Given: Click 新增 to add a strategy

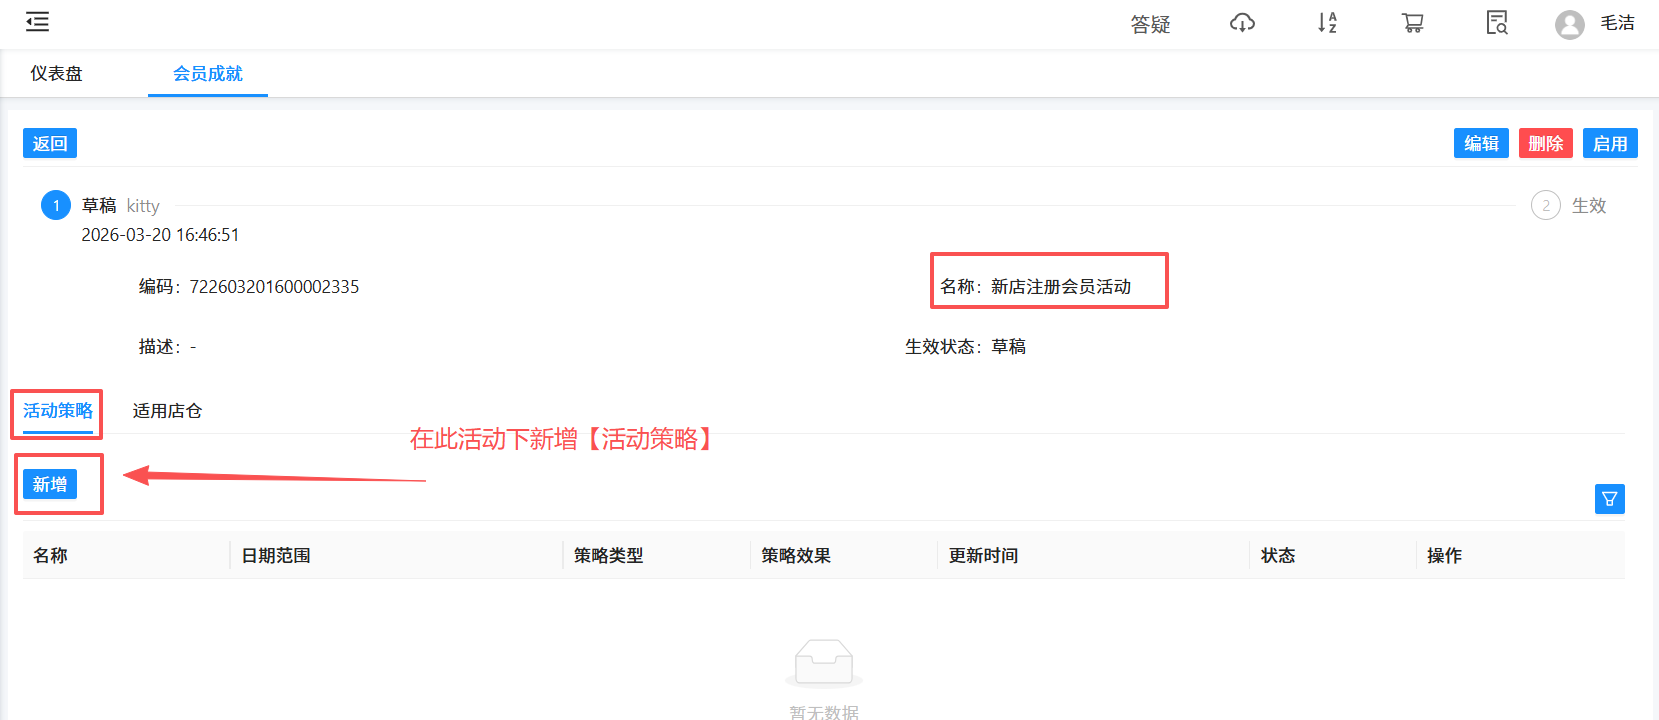Looking at the screenshot, I should [50, 484].
